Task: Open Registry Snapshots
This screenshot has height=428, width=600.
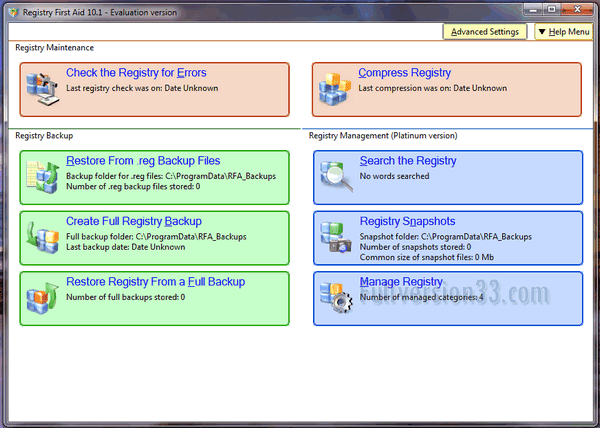Action: pos(408,221)
